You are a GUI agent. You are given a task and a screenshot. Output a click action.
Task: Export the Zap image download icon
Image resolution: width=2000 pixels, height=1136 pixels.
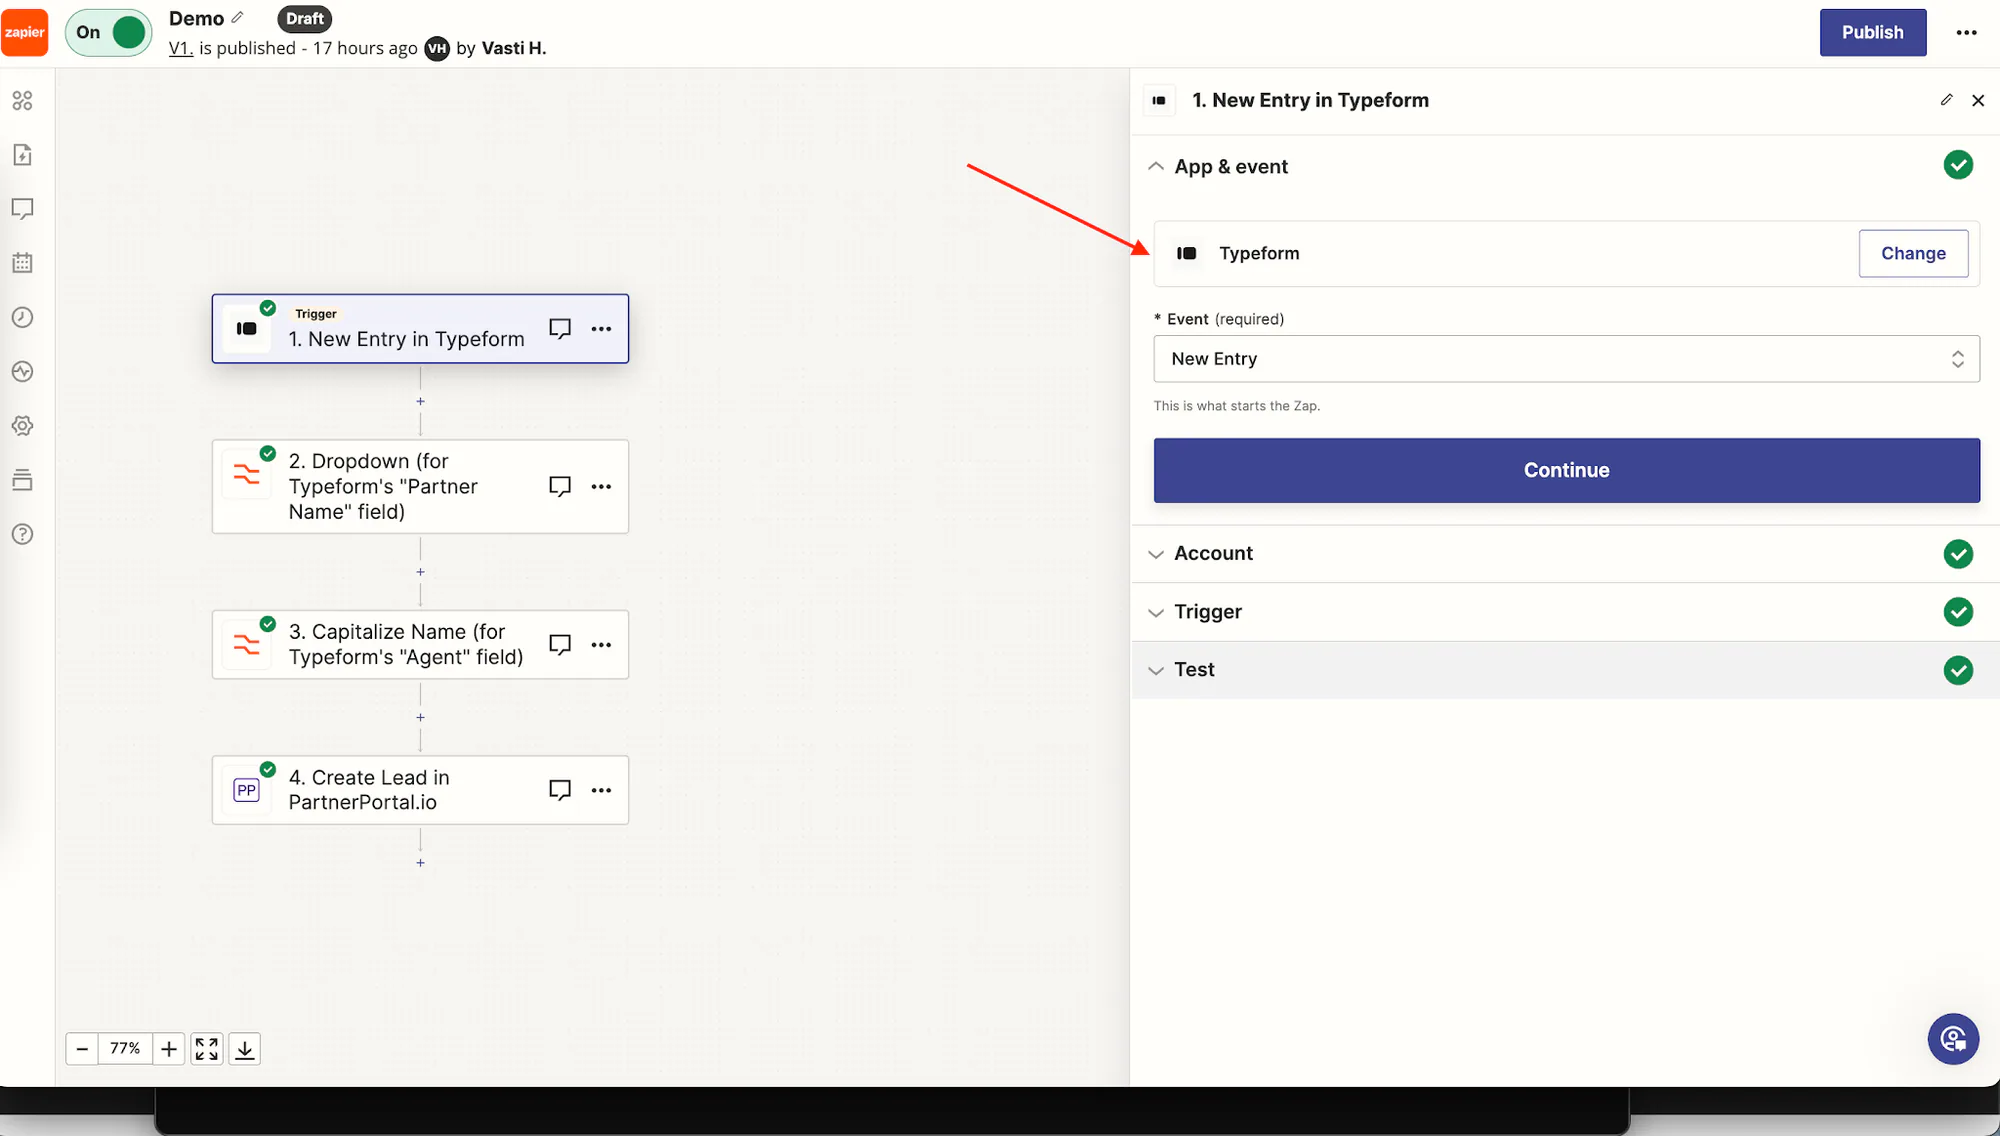pyautogui.click(x=245, y=1049)
